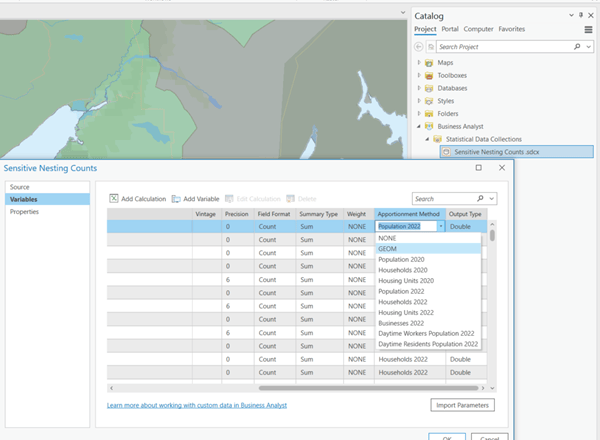
Task: Switch to the Favorites tab in Catalog
Action: (512, 29)
